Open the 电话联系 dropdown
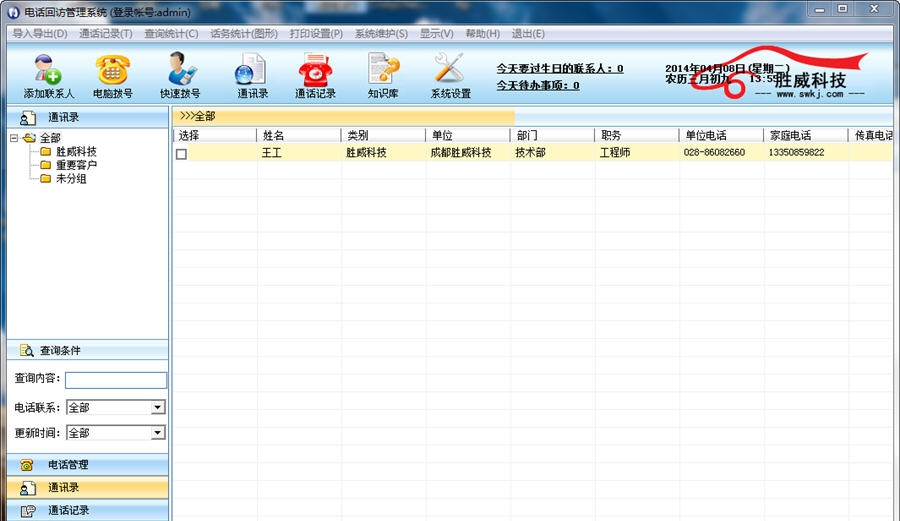The image size is (900, 521). pyautogui.click(x=158, y=407)
